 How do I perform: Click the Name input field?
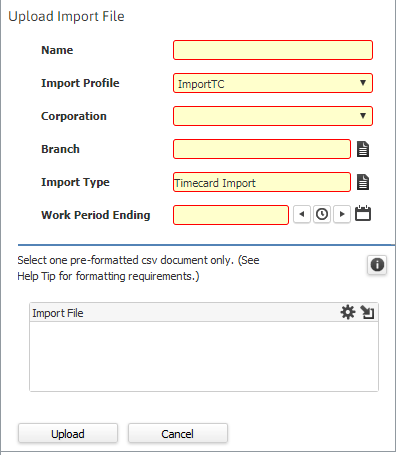[273, 50]
